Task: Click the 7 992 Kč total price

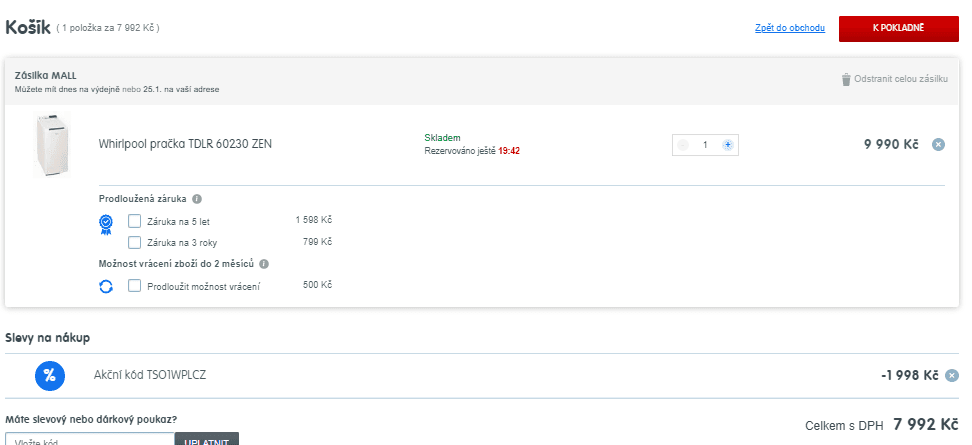Action: click(926, 425)
